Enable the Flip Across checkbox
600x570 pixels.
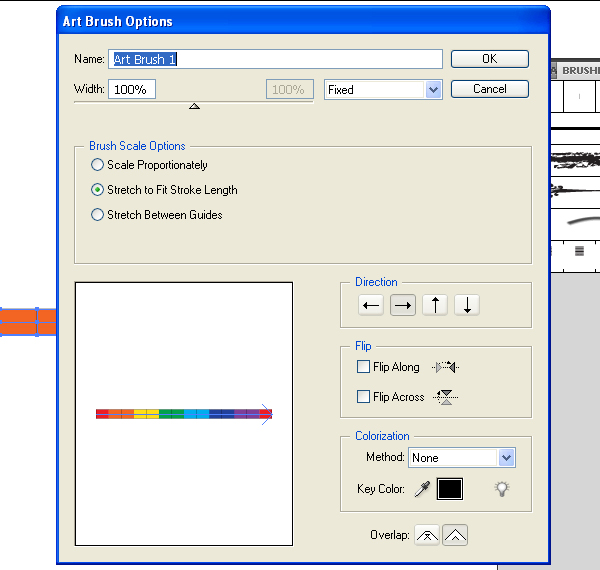click(364, 397)
